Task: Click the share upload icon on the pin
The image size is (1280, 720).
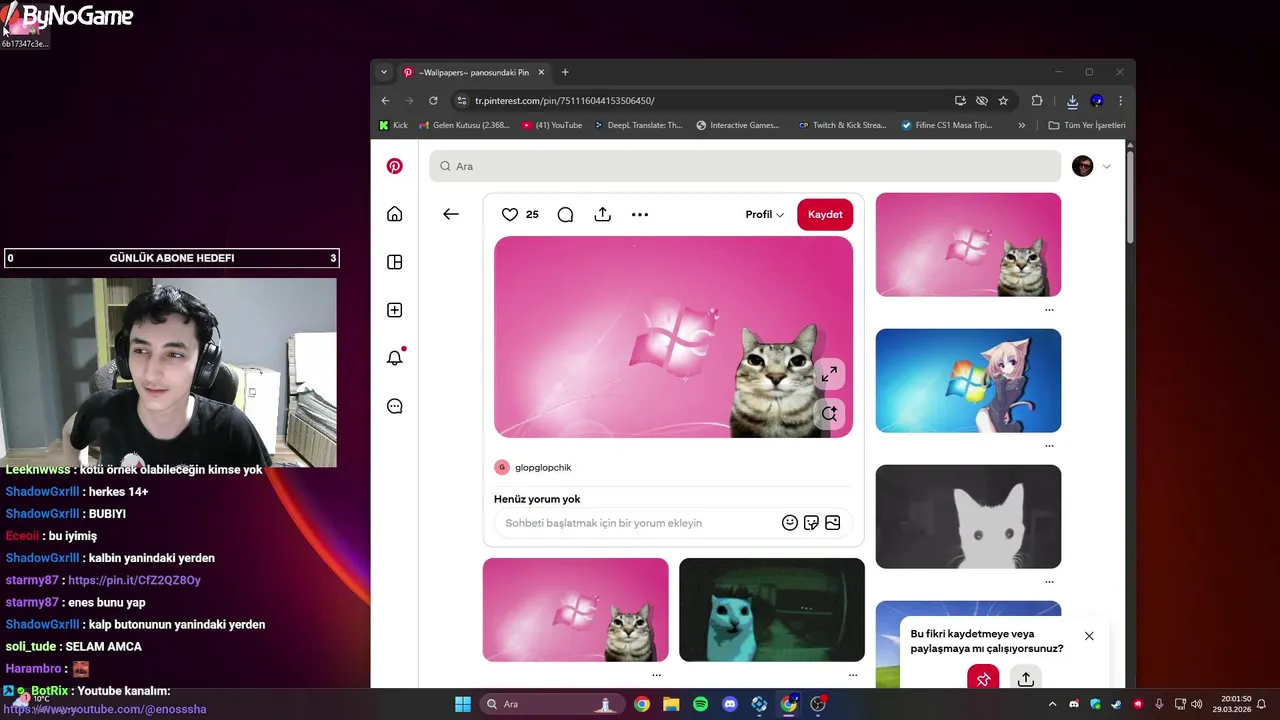Action: [602, 214]
